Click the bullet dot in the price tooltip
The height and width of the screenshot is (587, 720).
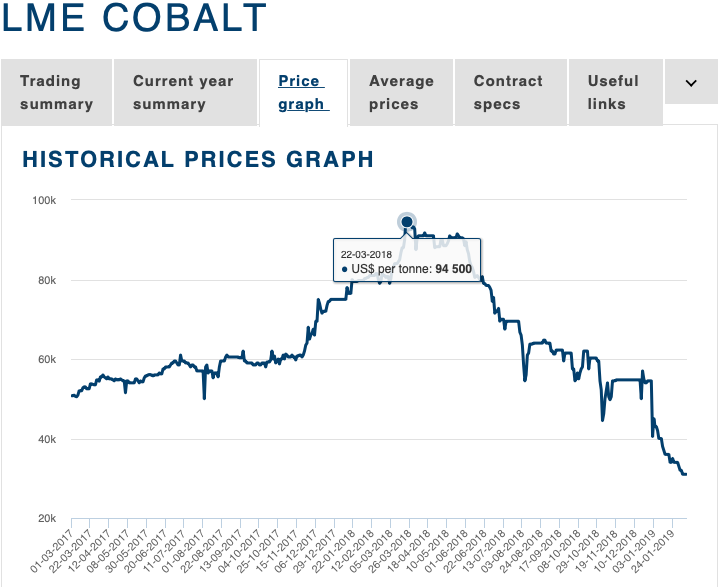click(345, 270)
